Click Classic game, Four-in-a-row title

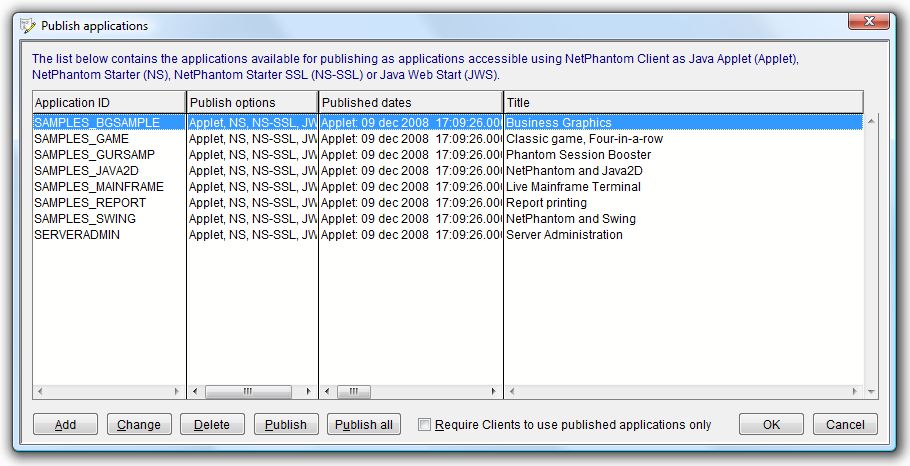click(584, 139)
